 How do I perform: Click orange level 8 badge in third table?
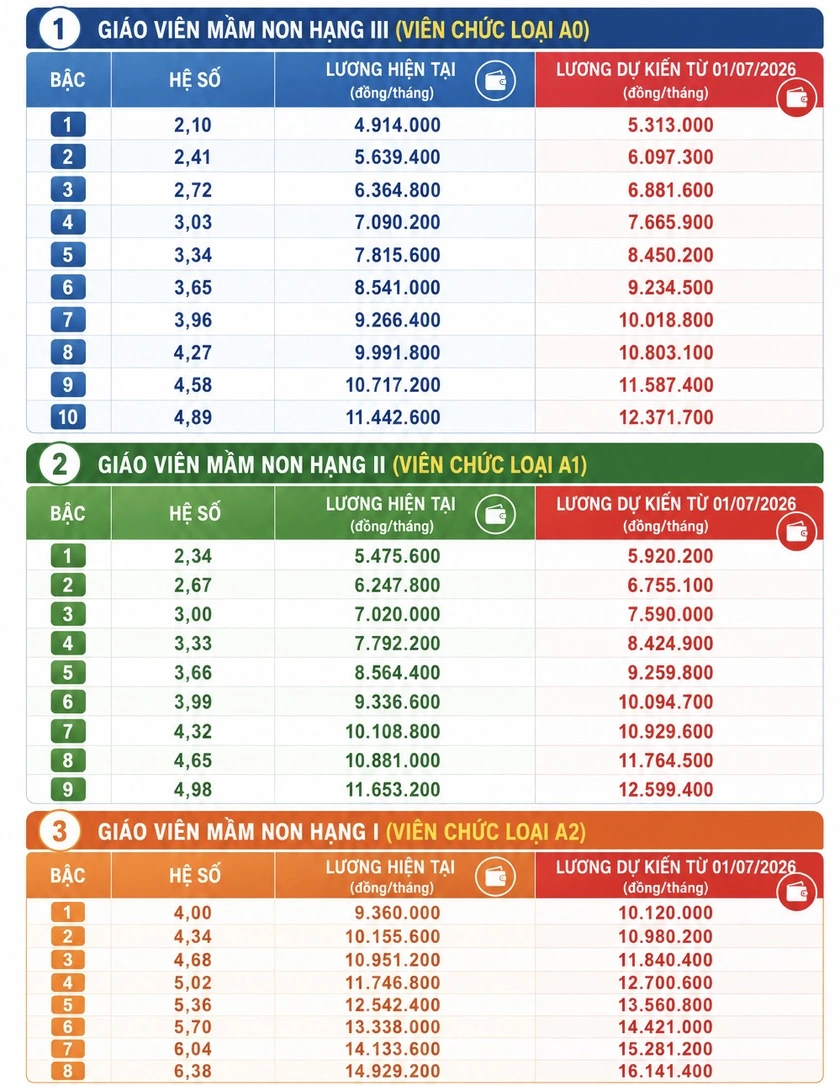(68, 1071)
